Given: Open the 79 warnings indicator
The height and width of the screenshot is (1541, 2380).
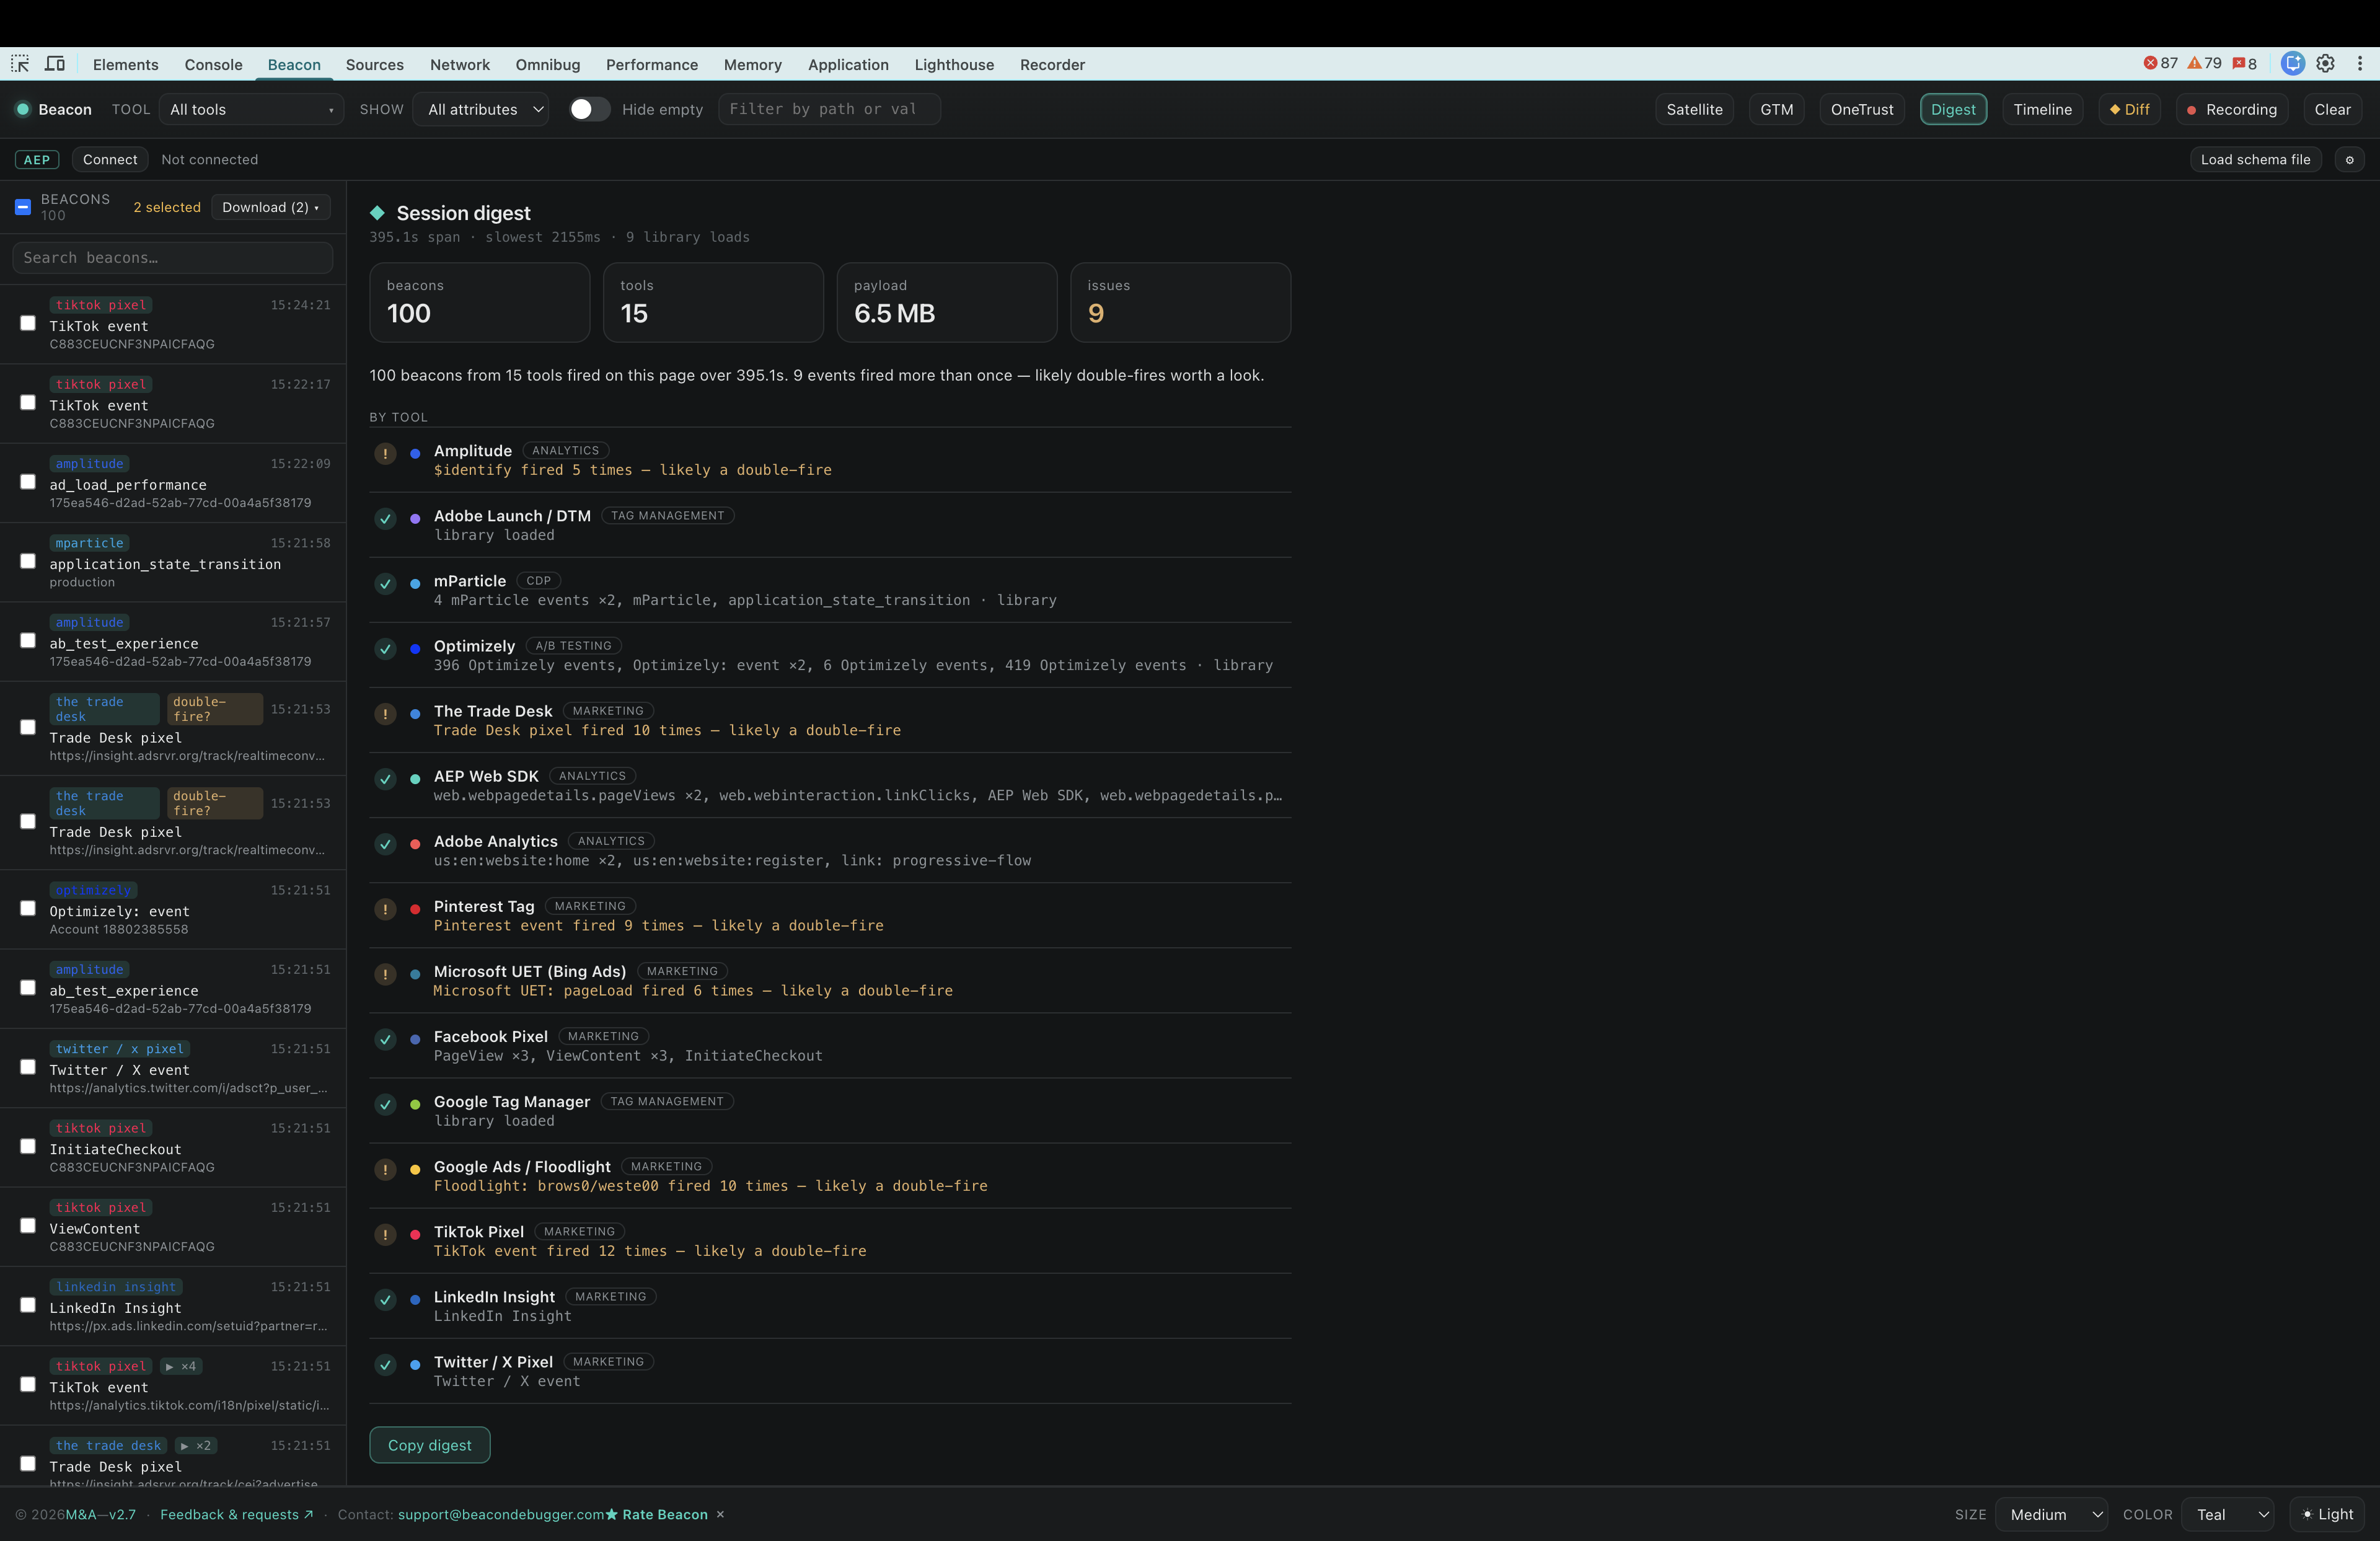Looking at the screenshot, I should 2204,64.
